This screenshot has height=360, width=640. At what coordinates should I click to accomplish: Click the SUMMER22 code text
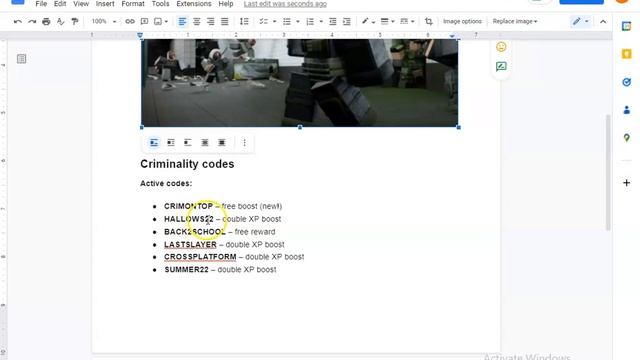pos(186,269)
